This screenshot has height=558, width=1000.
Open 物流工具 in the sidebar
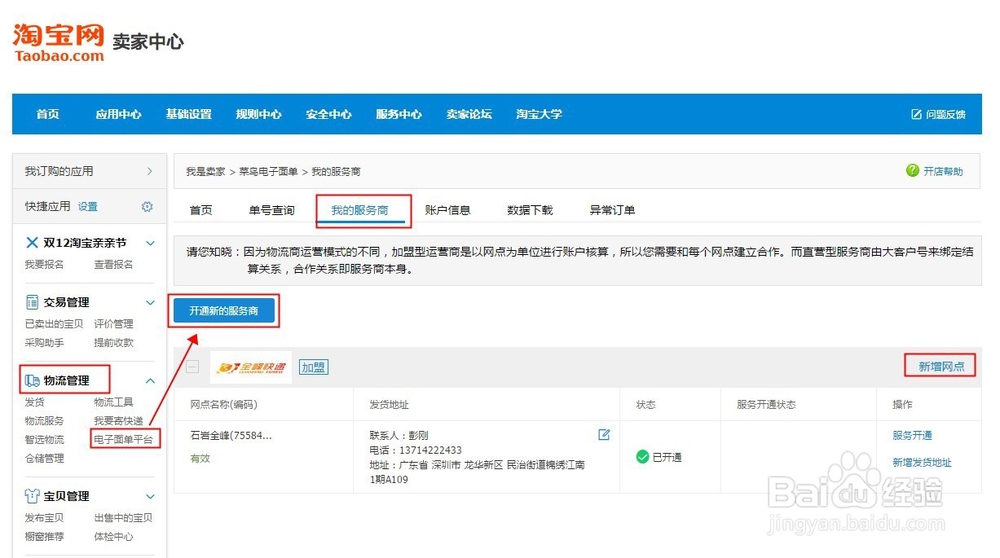point(114,402)
